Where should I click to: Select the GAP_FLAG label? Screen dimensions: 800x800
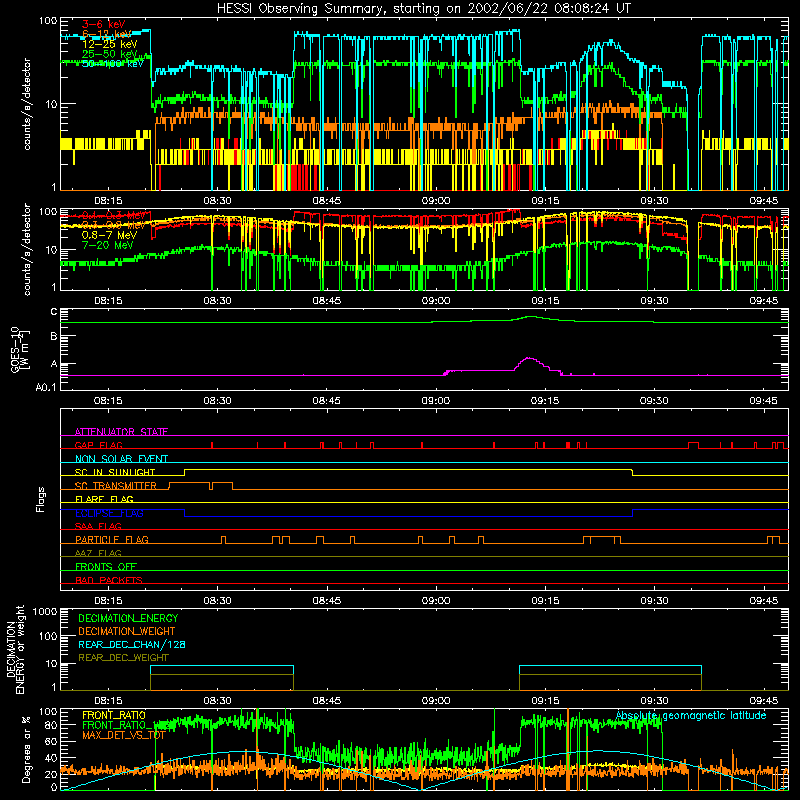coord(98,445)
